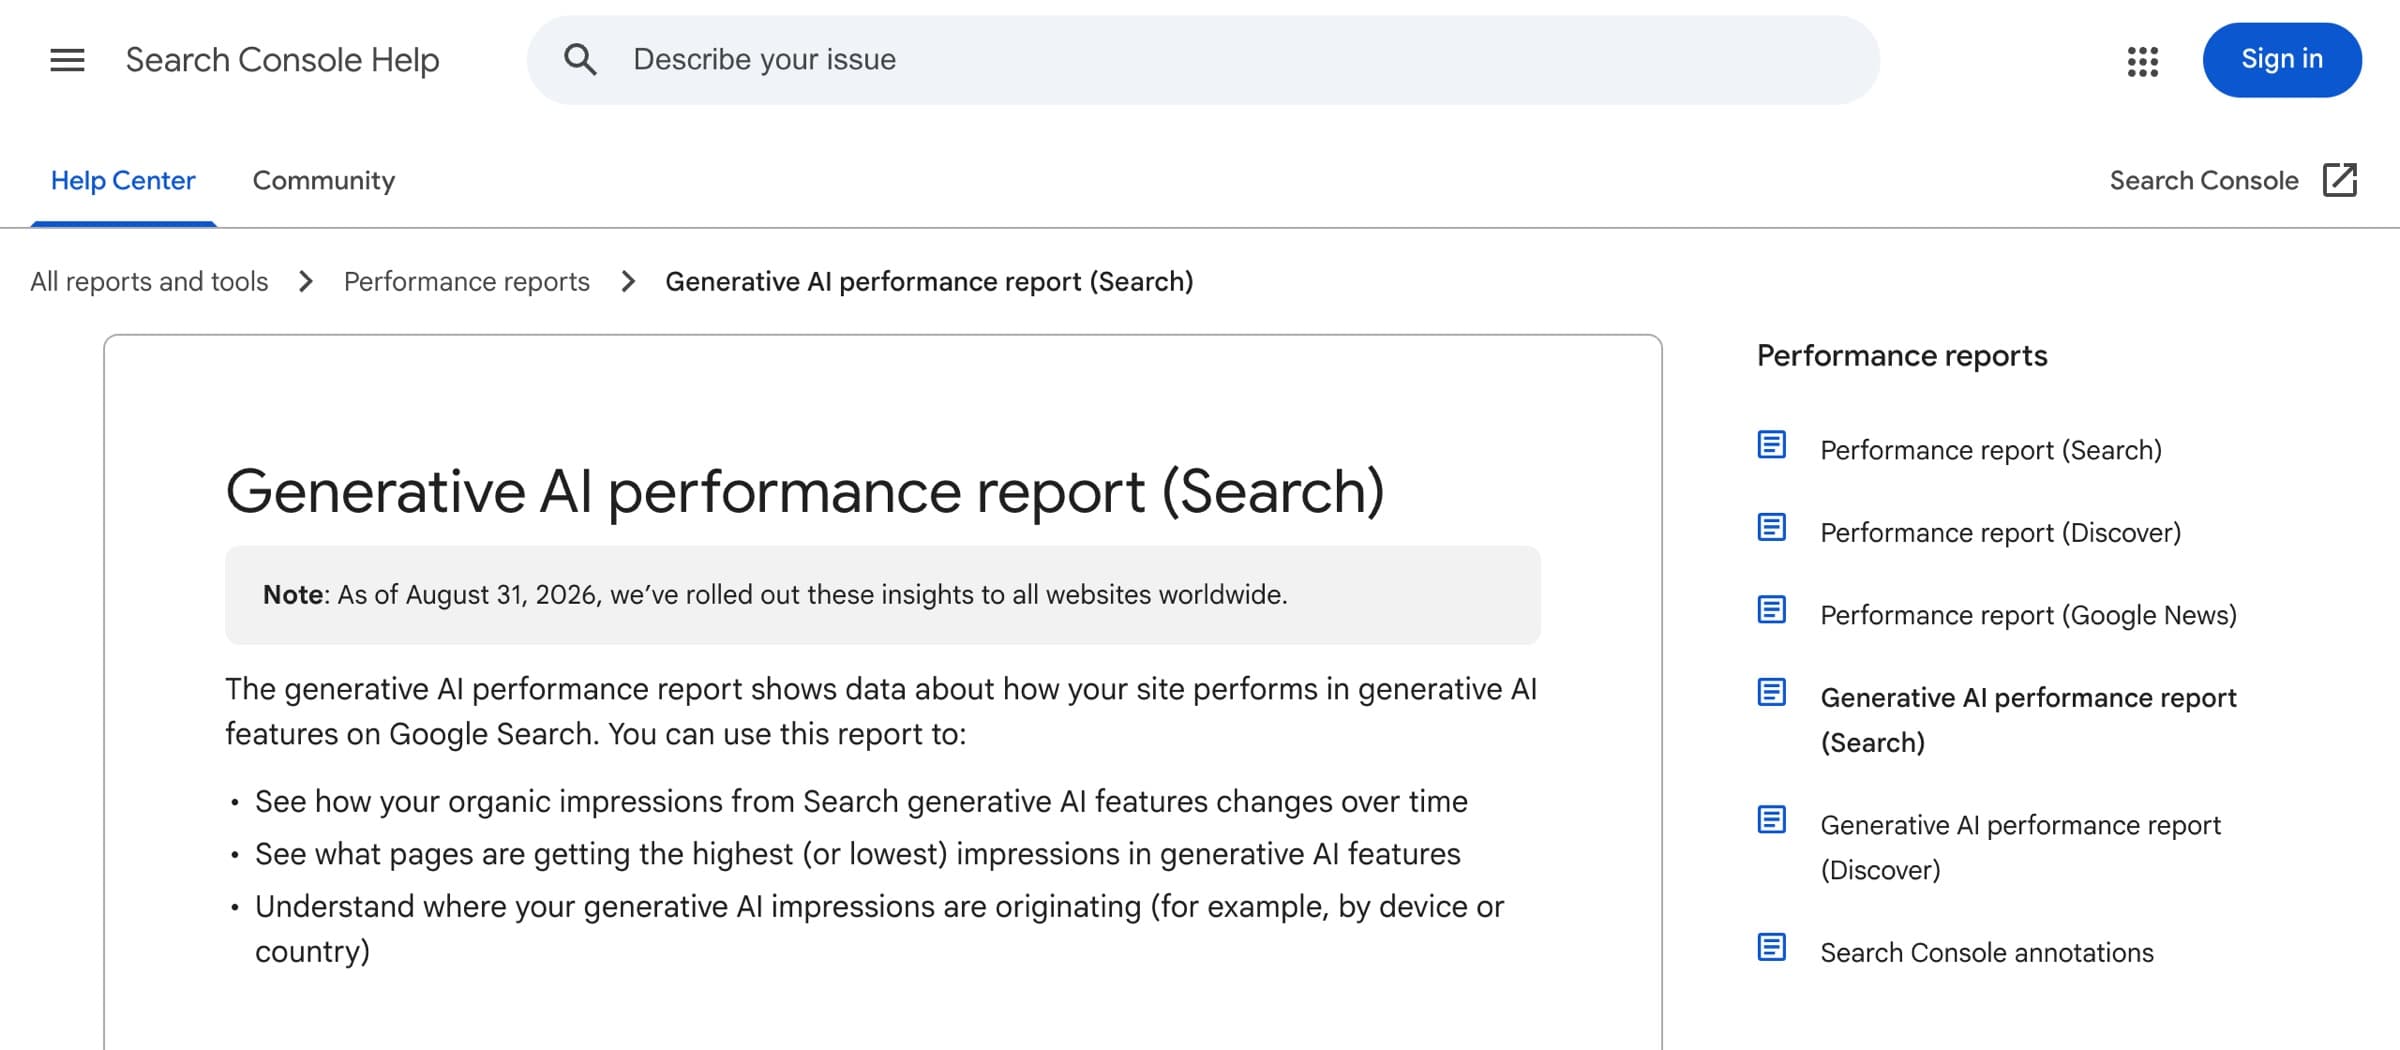Click document icon beside Search Console annotations

[x=1771, y=947]
